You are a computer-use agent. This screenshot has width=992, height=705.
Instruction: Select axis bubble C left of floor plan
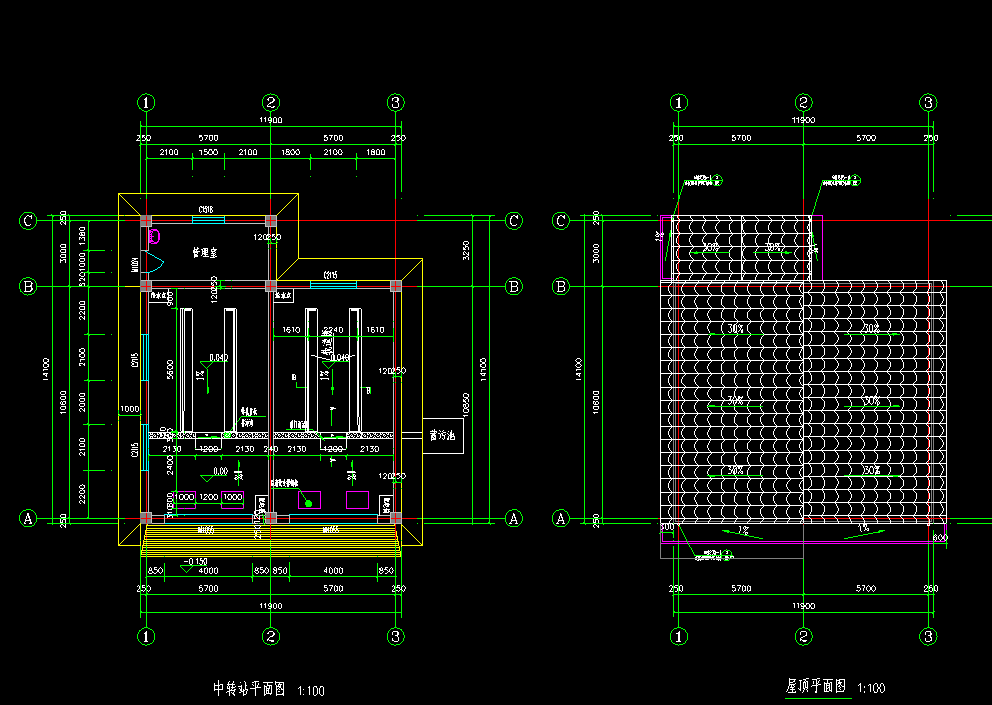tap(29, 220)
